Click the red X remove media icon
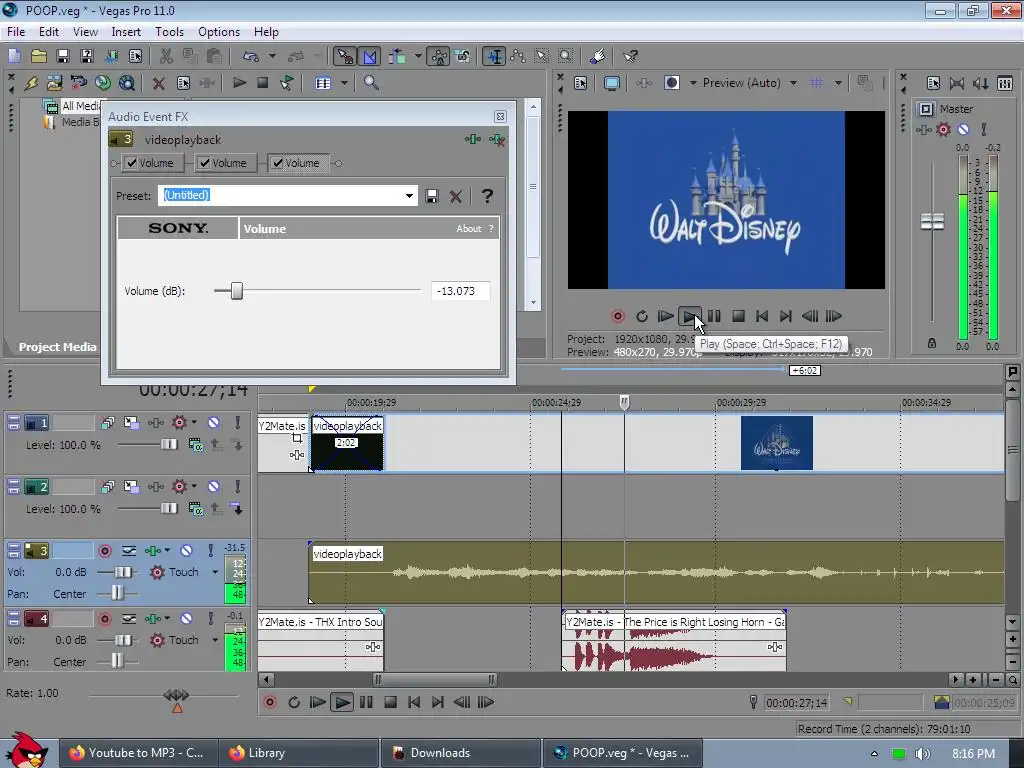1024x768 pixels. click(x=158, y=83)
